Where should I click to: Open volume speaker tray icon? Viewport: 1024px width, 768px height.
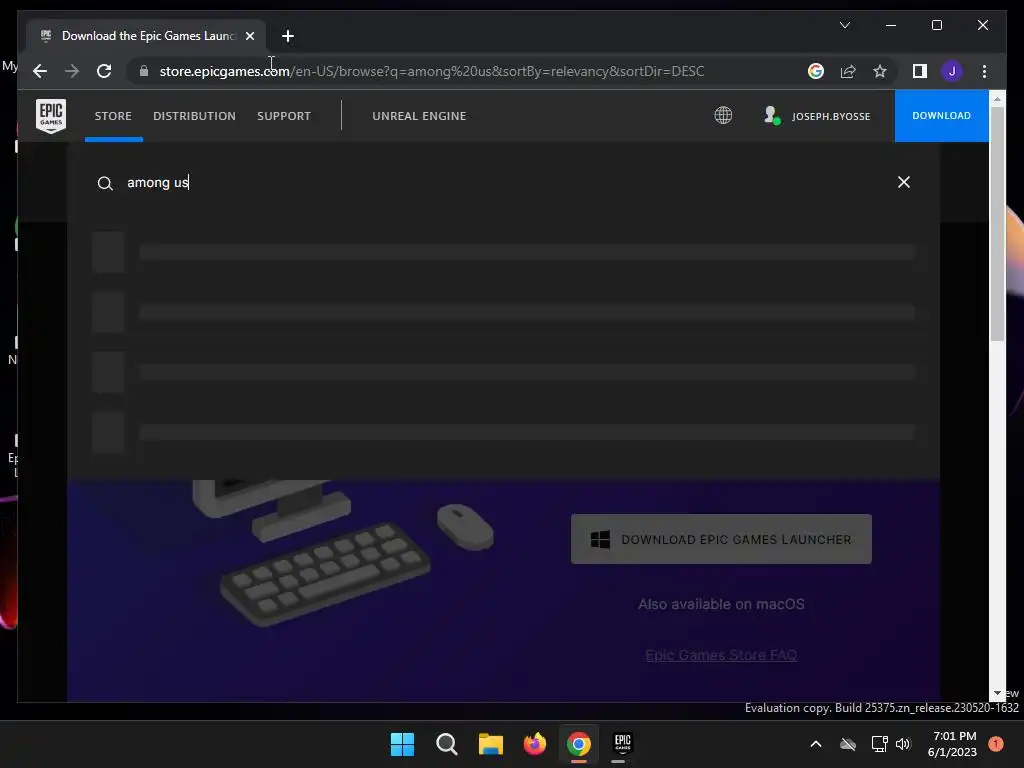coord(903,744)
